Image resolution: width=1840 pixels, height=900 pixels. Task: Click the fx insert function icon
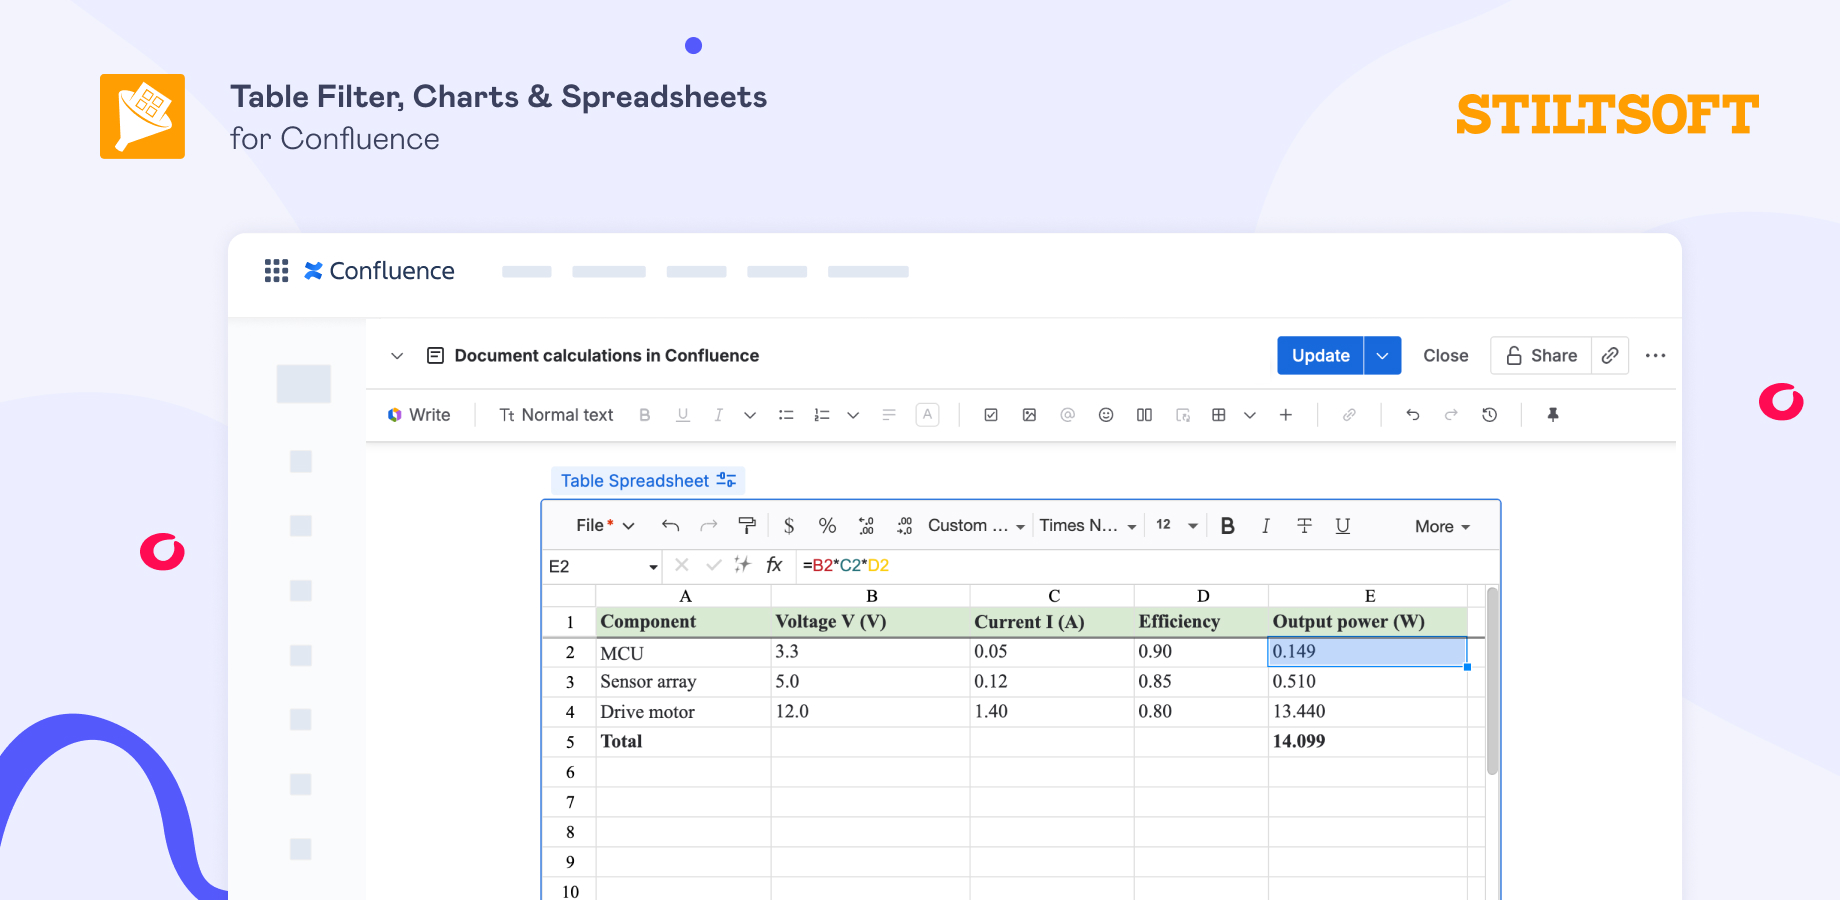point(774,566)
